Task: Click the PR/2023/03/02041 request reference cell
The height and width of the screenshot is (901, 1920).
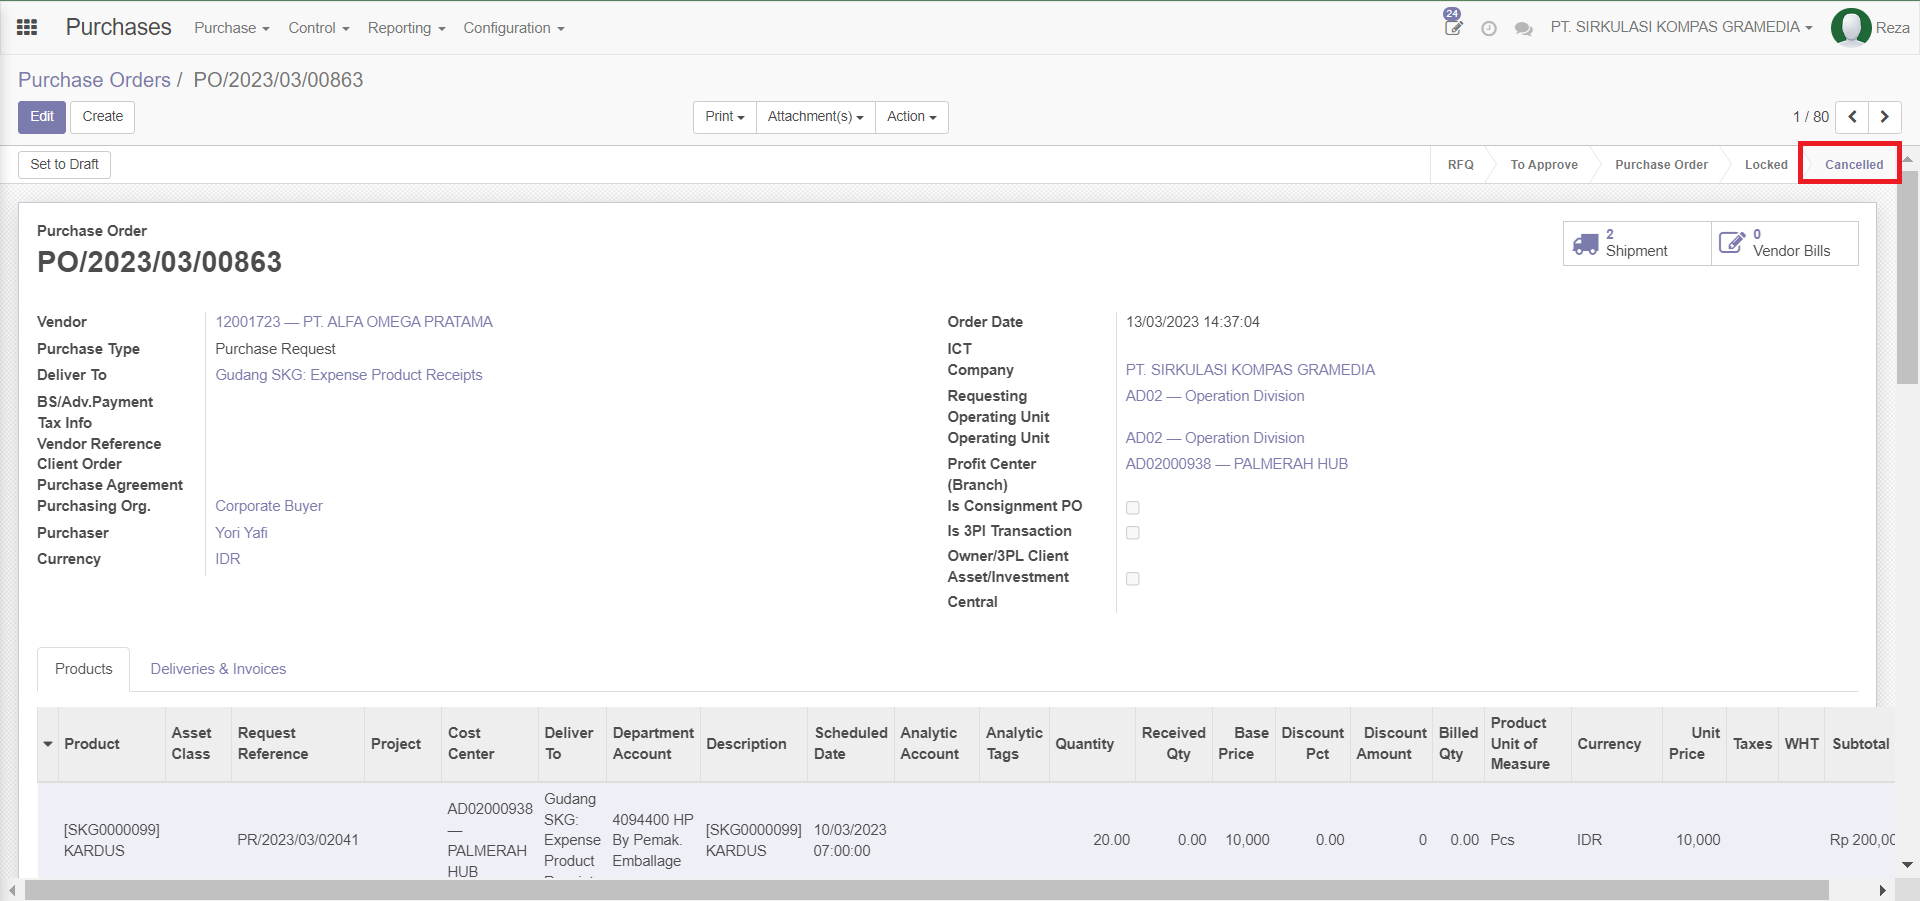Action: (298, 840)
